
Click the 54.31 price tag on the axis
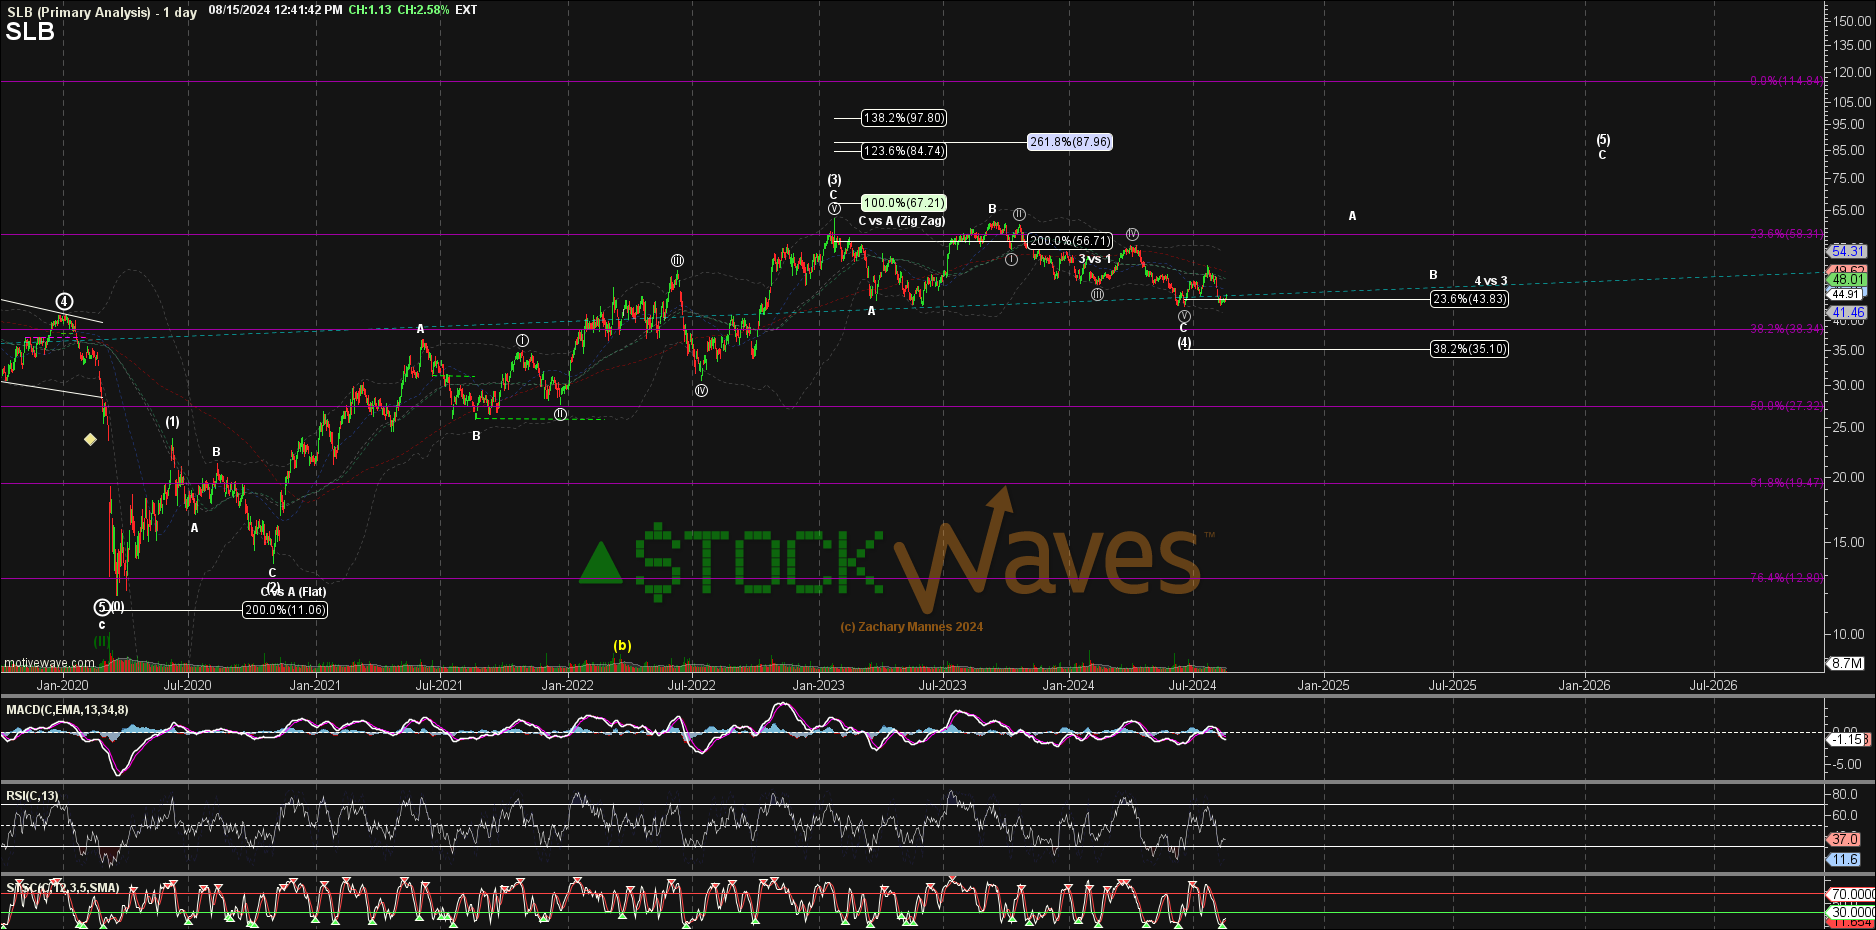(x=1847, y=251)
